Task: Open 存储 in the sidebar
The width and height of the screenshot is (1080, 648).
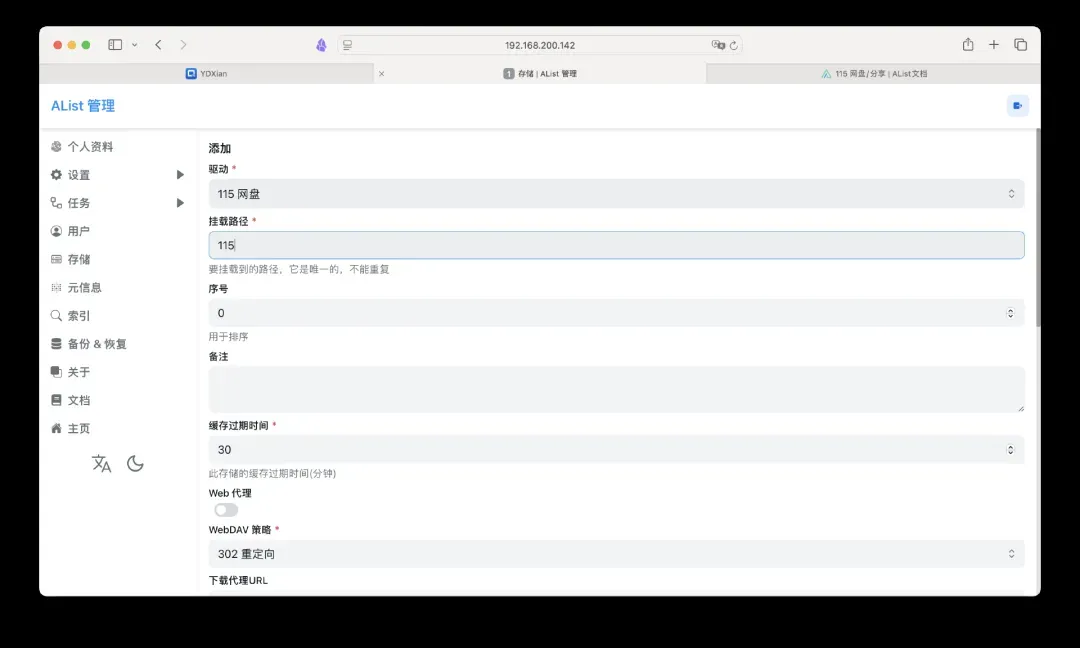Action: (x=78, y=259)
